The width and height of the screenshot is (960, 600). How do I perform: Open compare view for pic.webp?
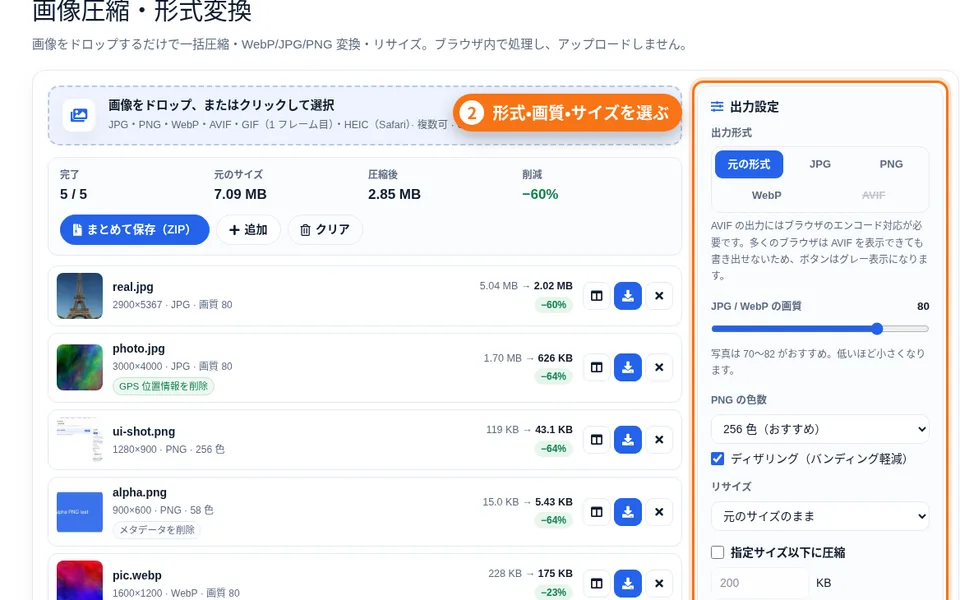click(x=596, y=583)
